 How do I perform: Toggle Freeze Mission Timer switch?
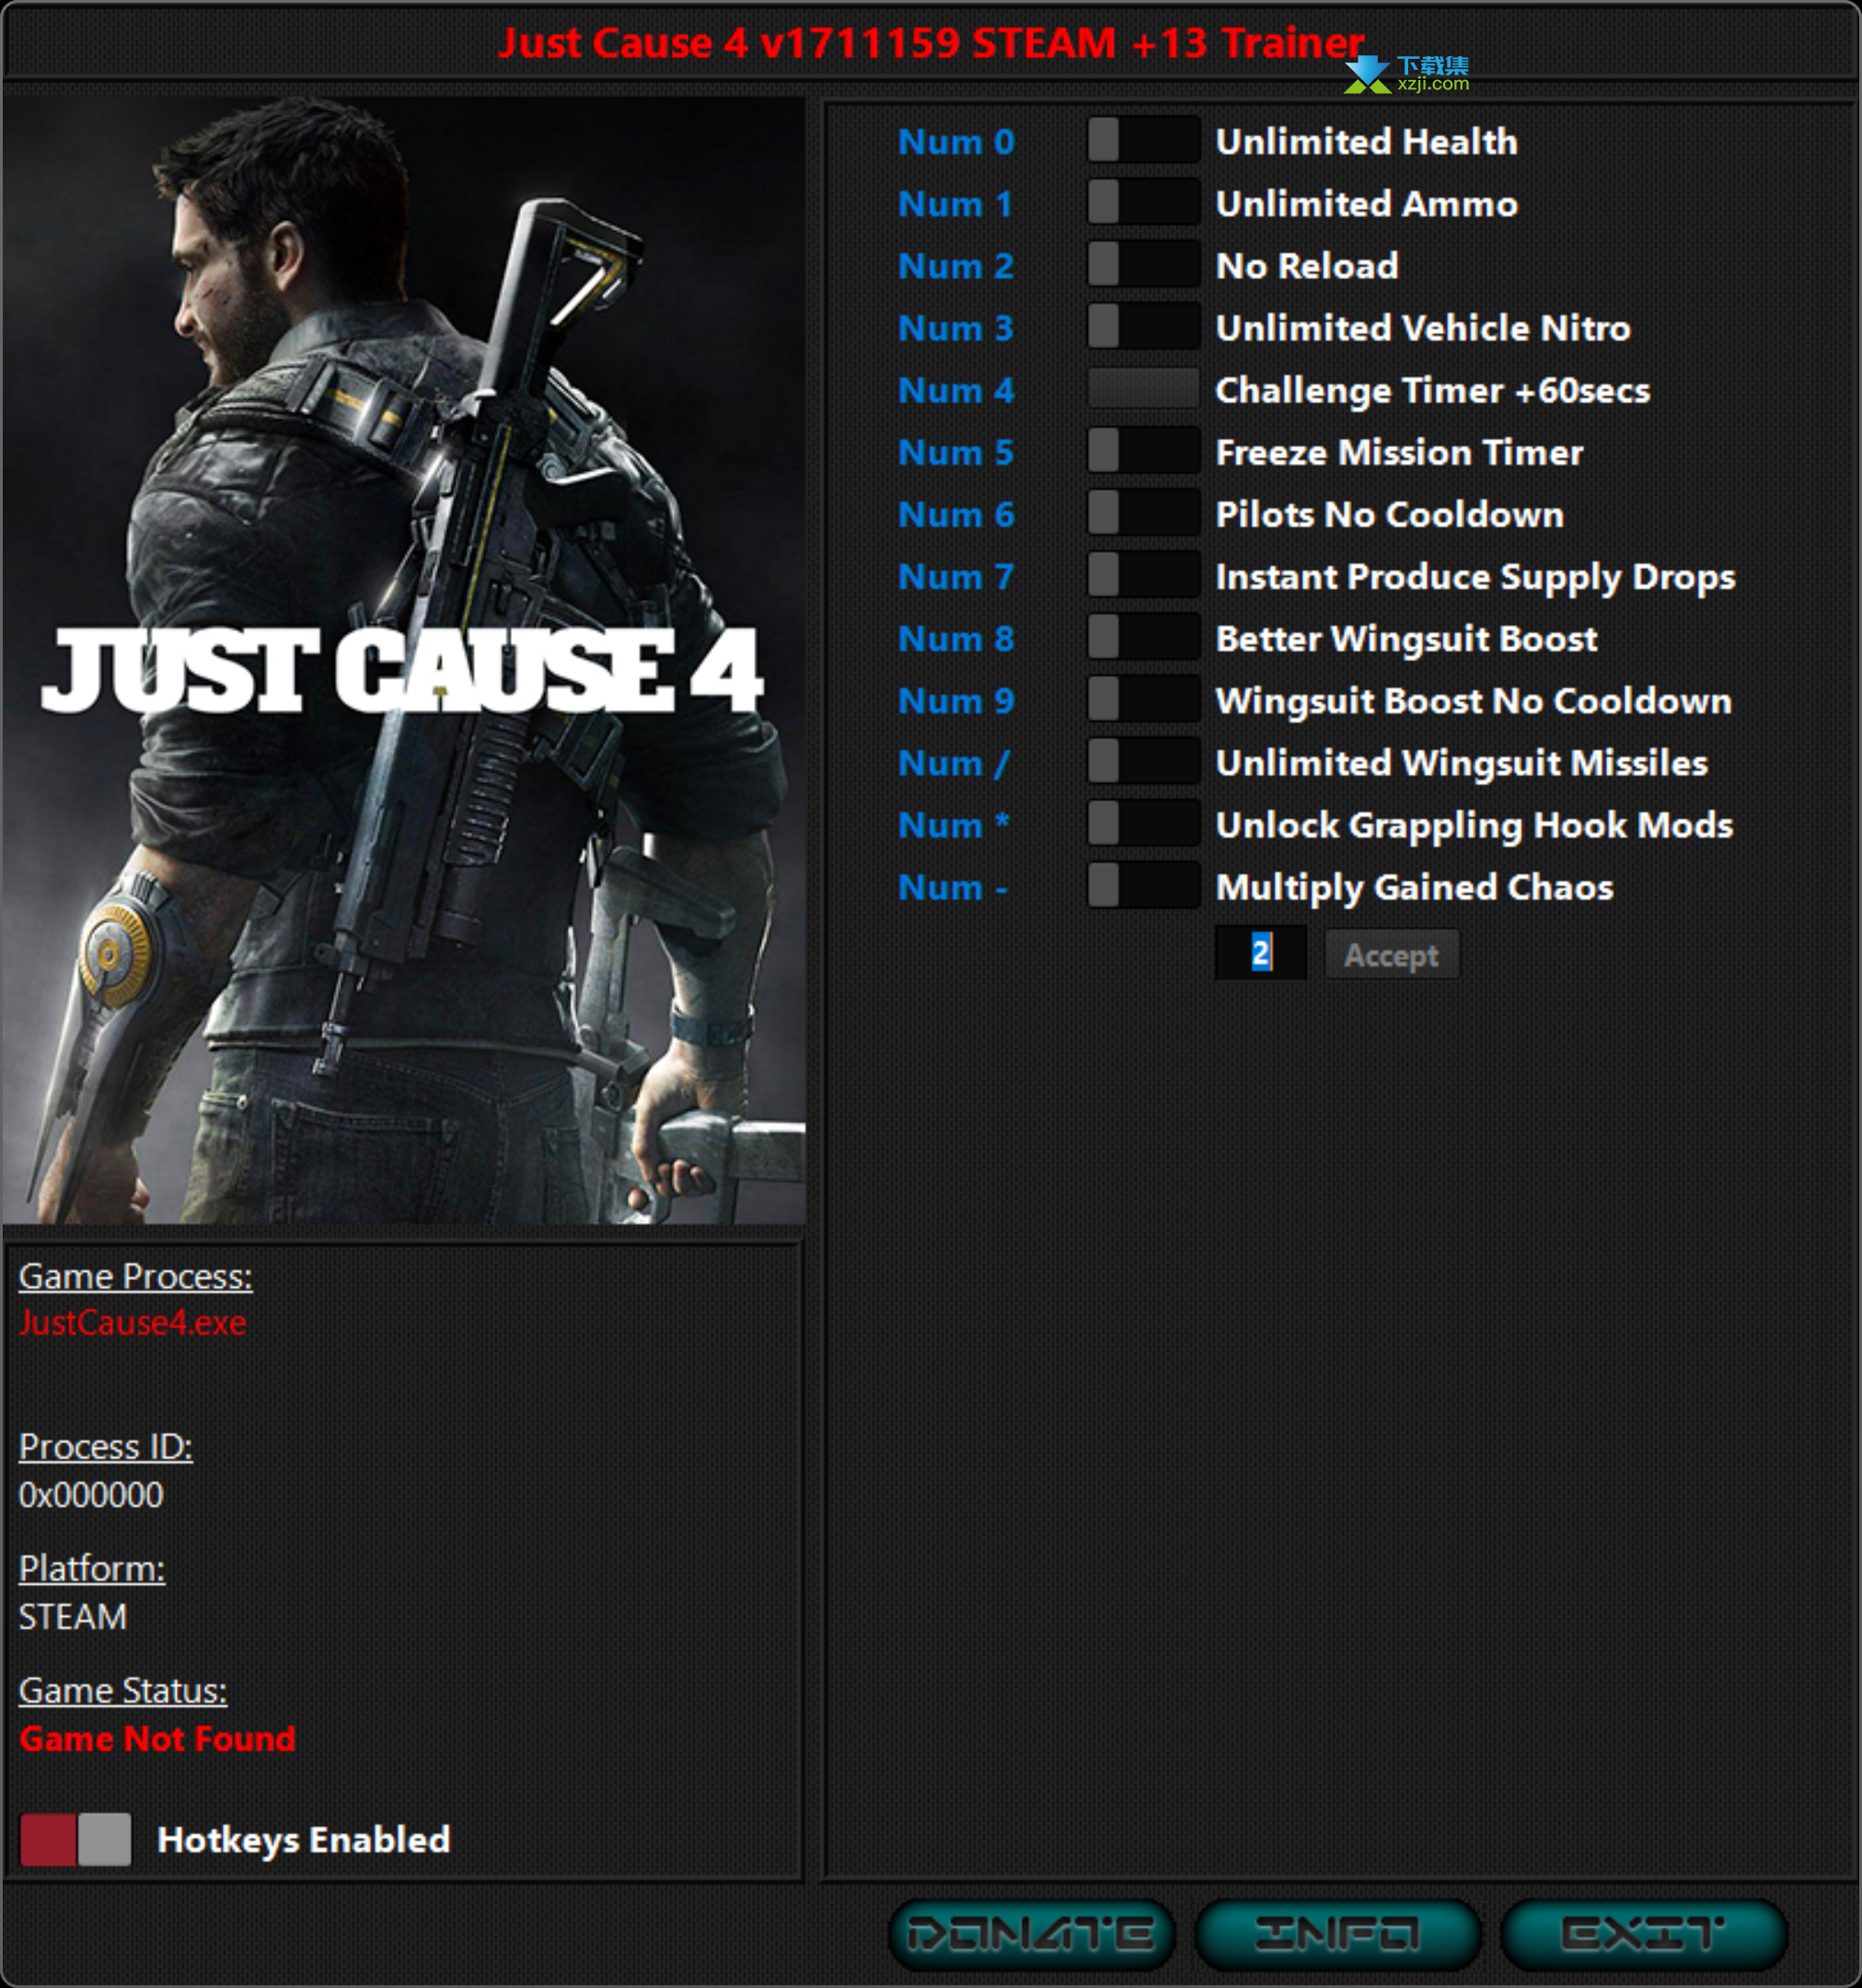1143,451
